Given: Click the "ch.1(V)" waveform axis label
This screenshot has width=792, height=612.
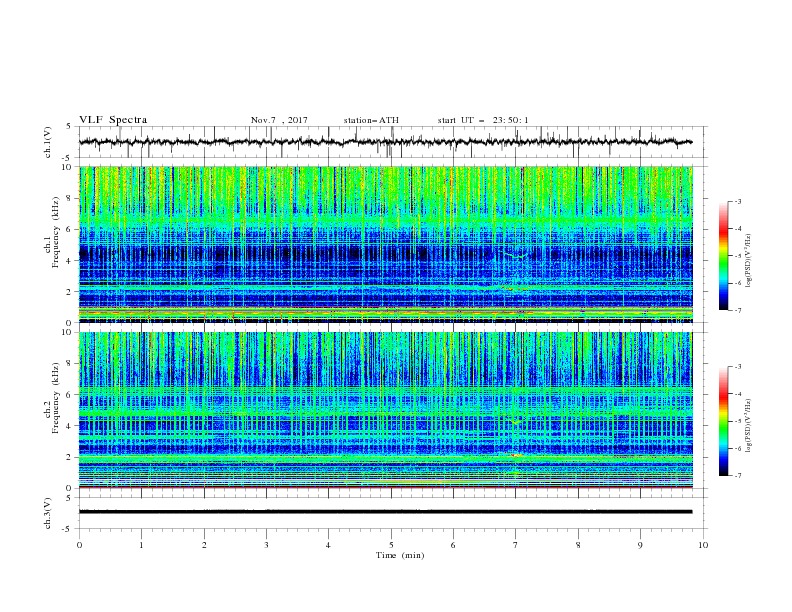Looking at the screenshot, I should pyautogui.click(x=48, y=142).
